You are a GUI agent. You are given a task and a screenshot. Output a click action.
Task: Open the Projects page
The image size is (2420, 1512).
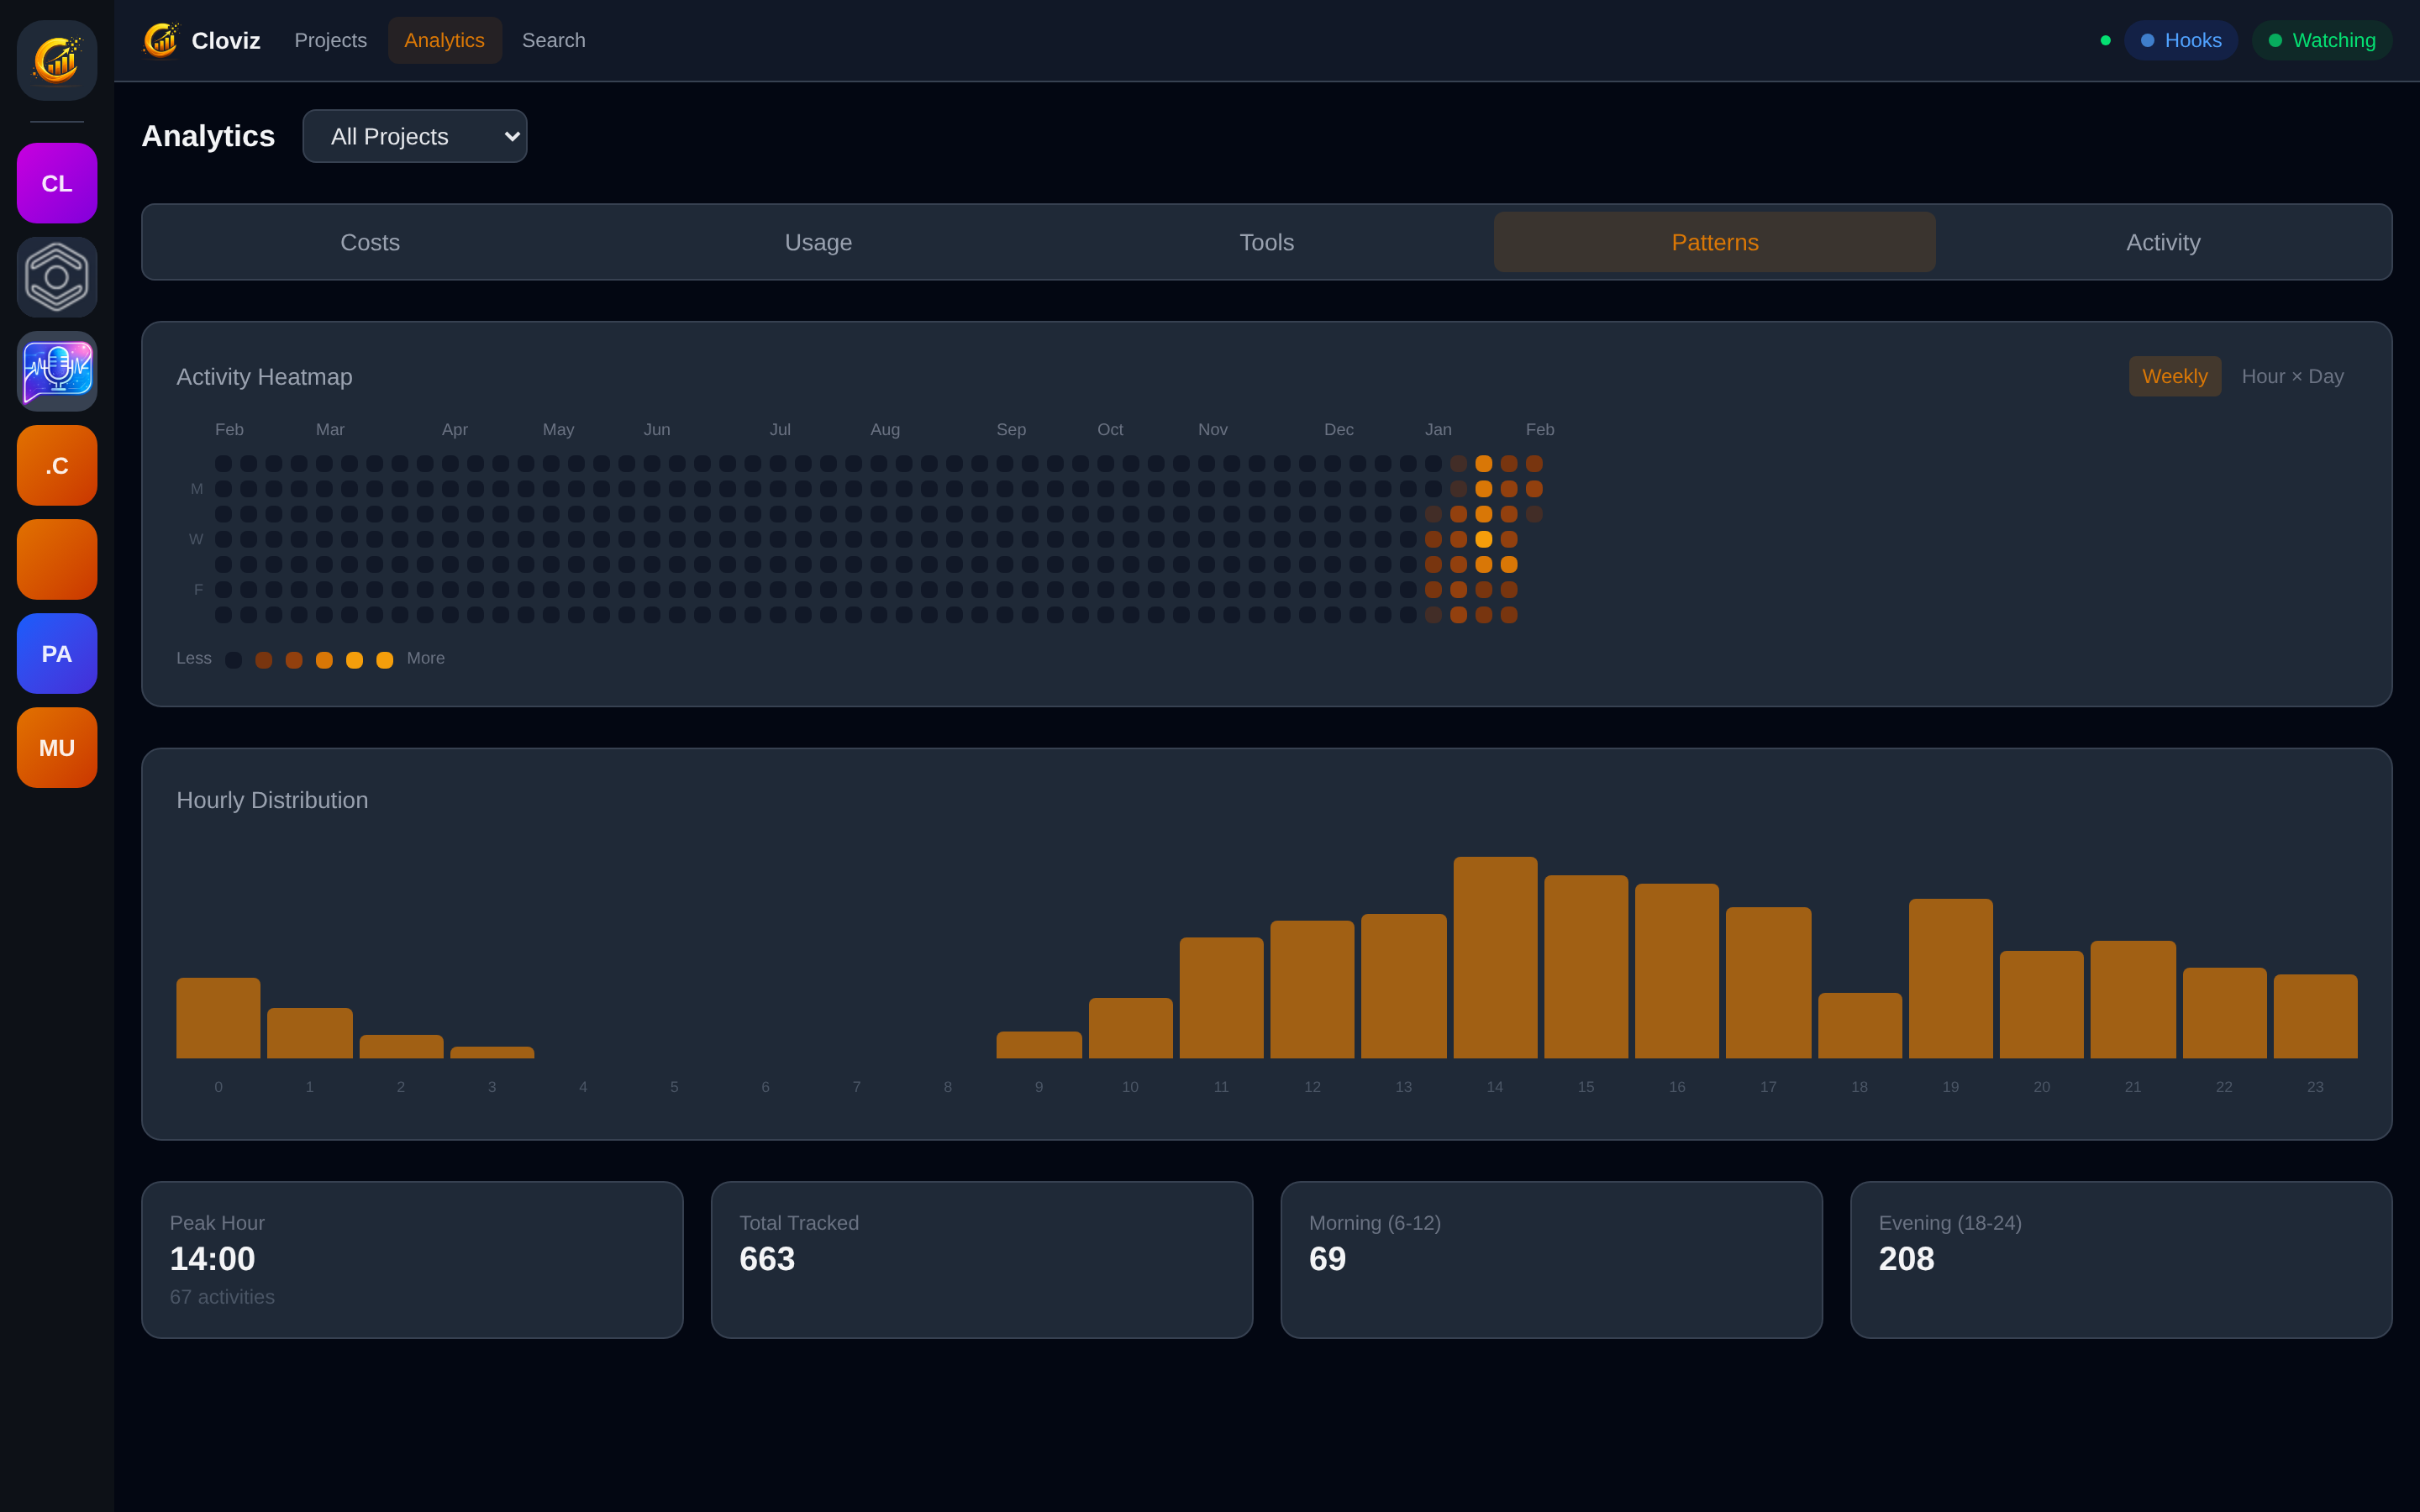tap(330, 40)
